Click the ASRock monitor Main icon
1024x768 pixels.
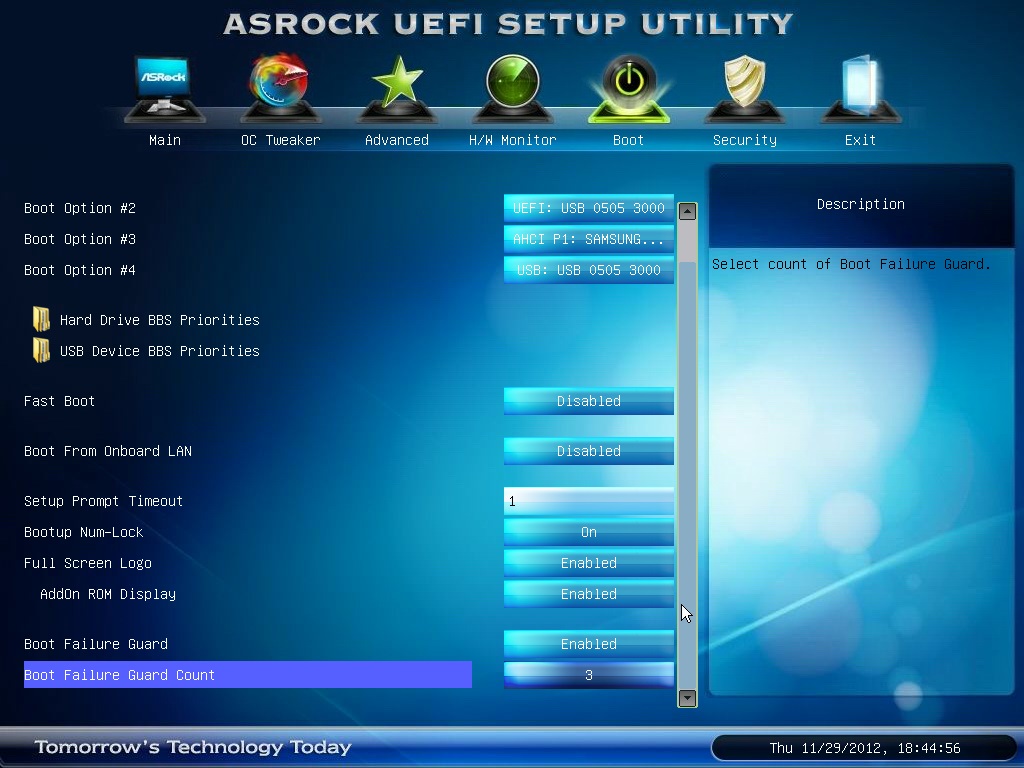click(165, 88)
